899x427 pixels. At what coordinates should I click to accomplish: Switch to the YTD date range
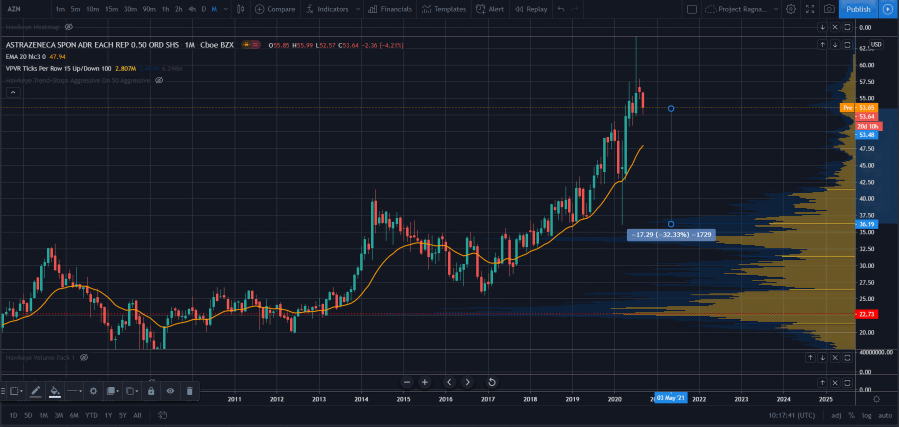(x=91, y=415)
